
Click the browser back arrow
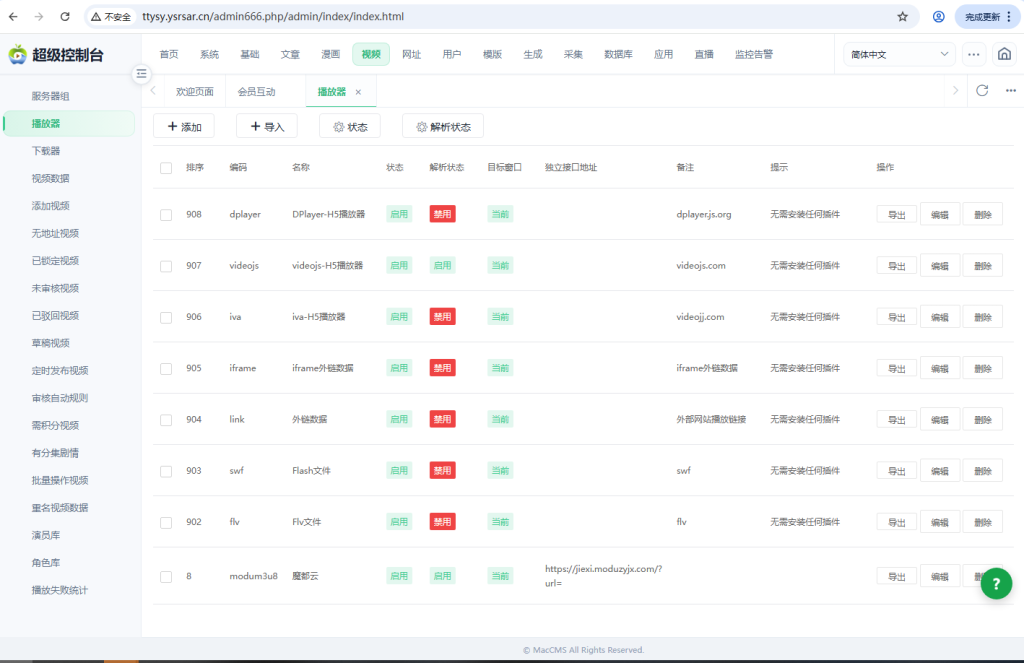click(x=14, y=16)
